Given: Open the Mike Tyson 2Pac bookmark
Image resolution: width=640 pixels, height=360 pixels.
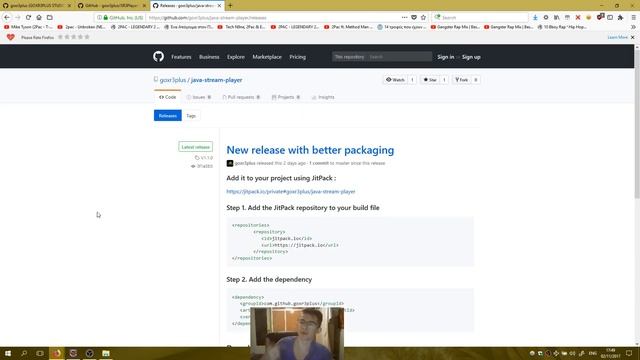Looking at the screenshot, I should point(29,27).
